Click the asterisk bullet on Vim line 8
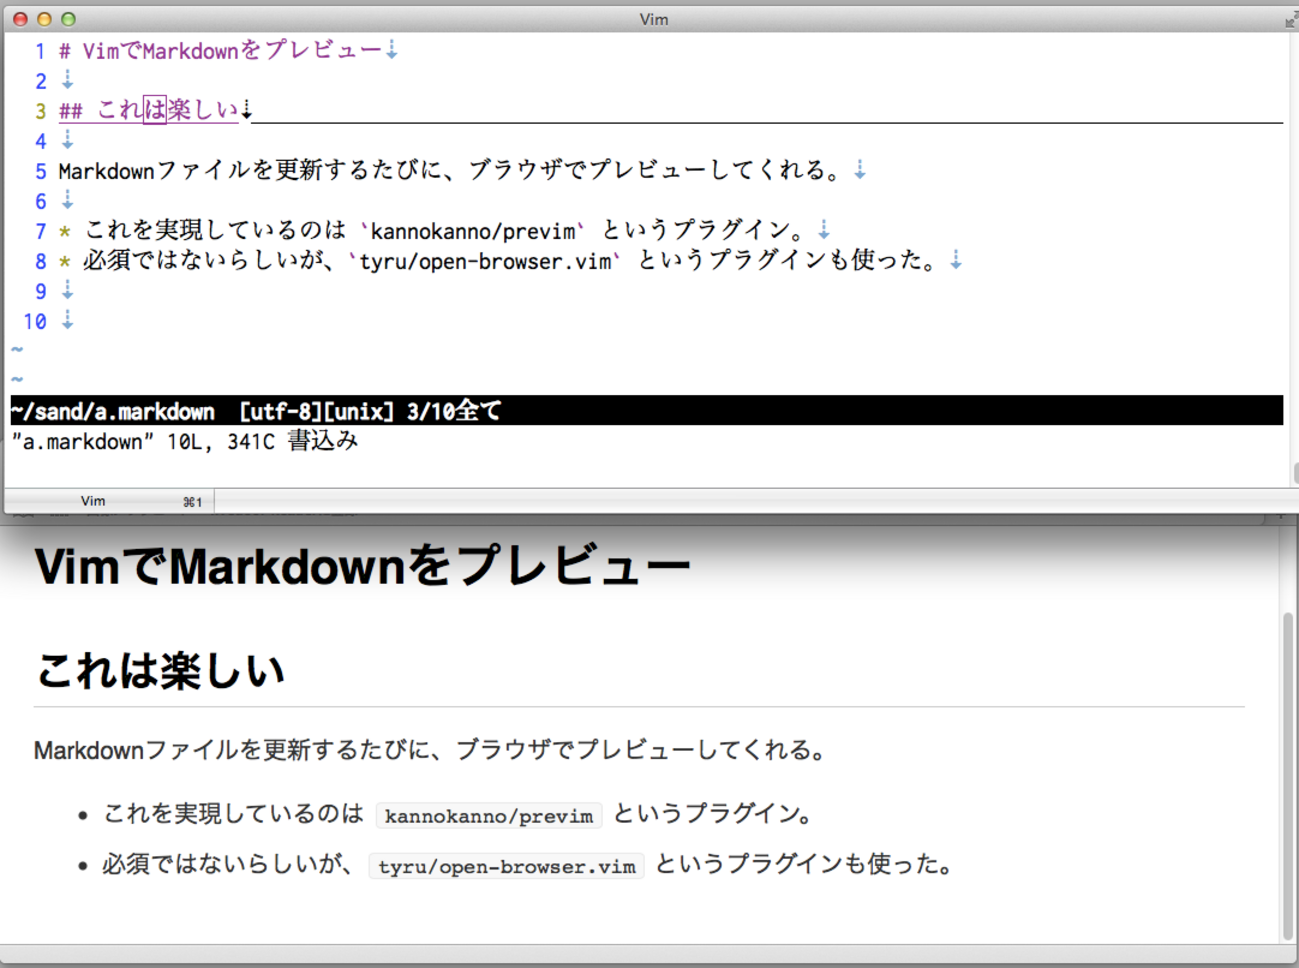This screenshot has width=1299, height=968. [65, 262]
